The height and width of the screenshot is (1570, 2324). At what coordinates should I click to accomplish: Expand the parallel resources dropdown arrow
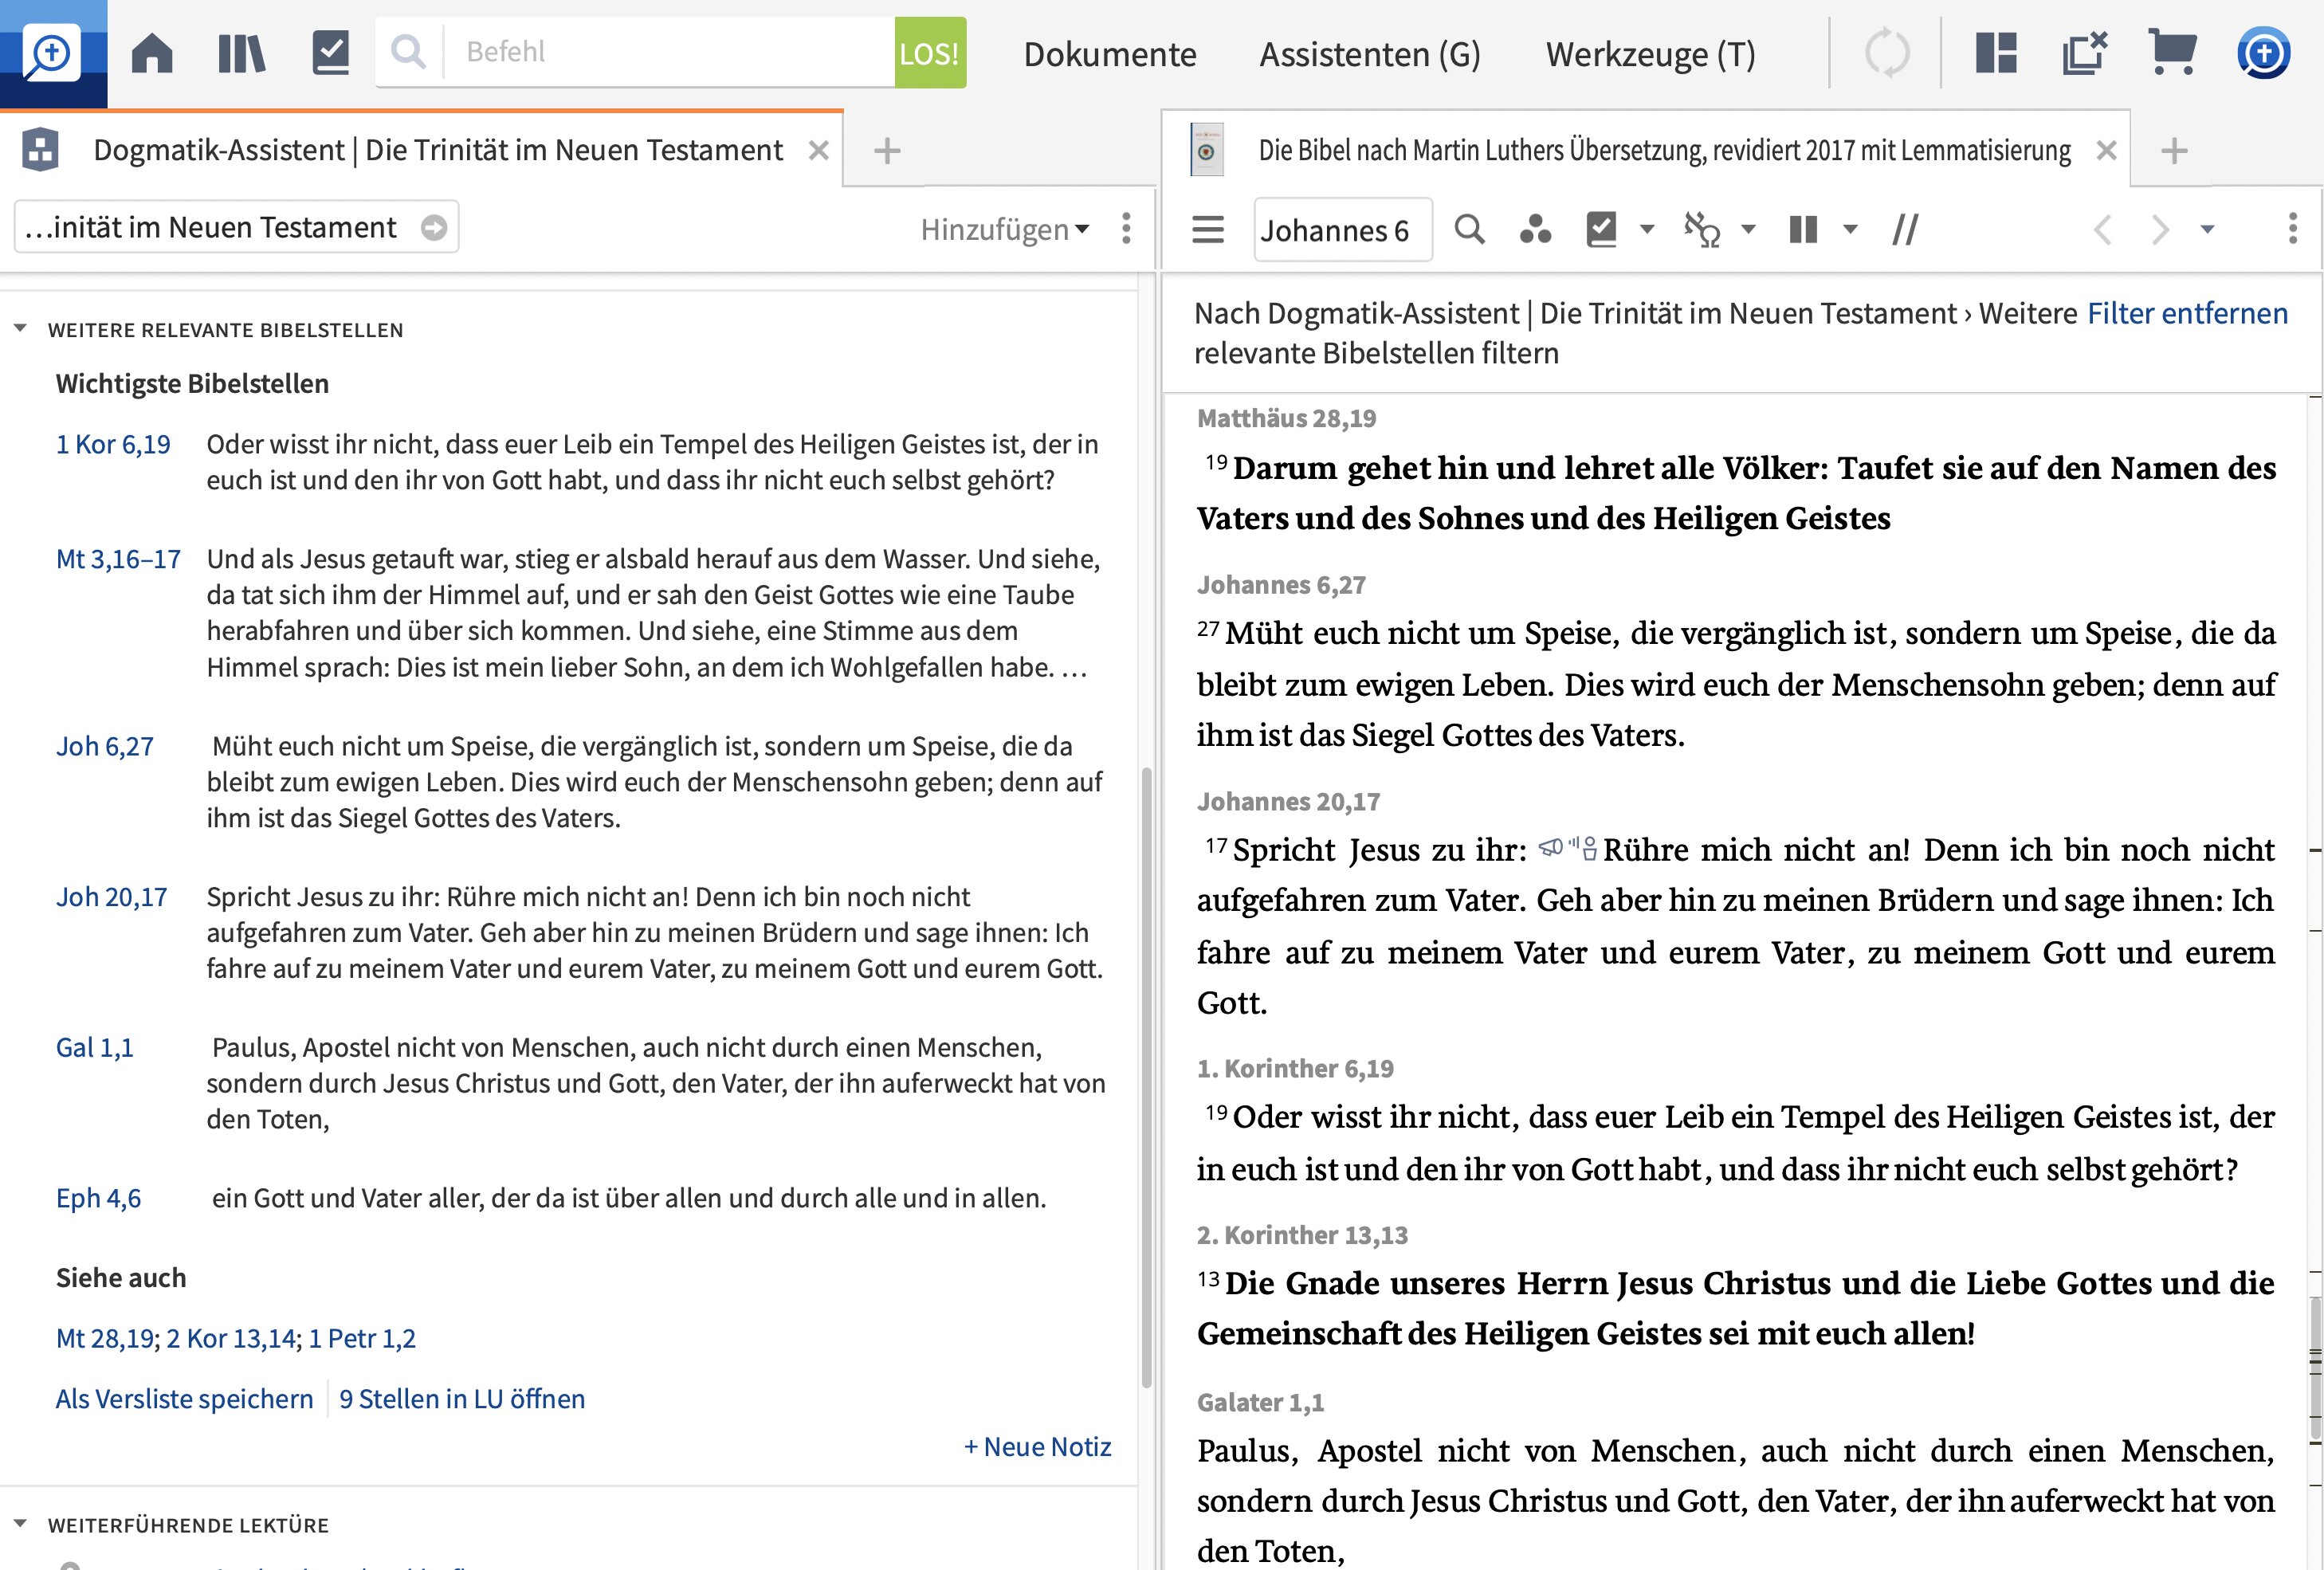tap(1850, 230)
